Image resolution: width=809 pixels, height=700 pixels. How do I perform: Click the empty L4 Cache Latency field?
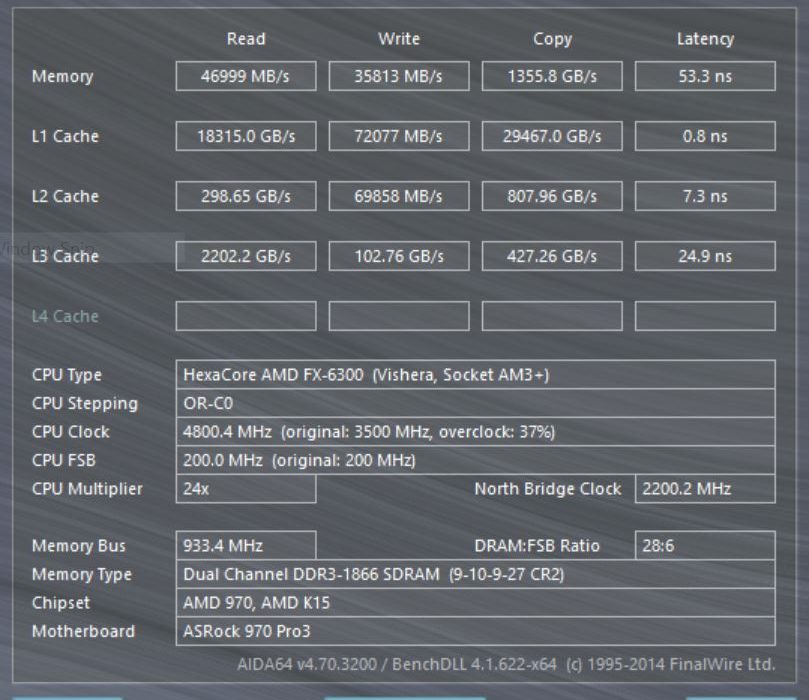[x=705, y=316]
